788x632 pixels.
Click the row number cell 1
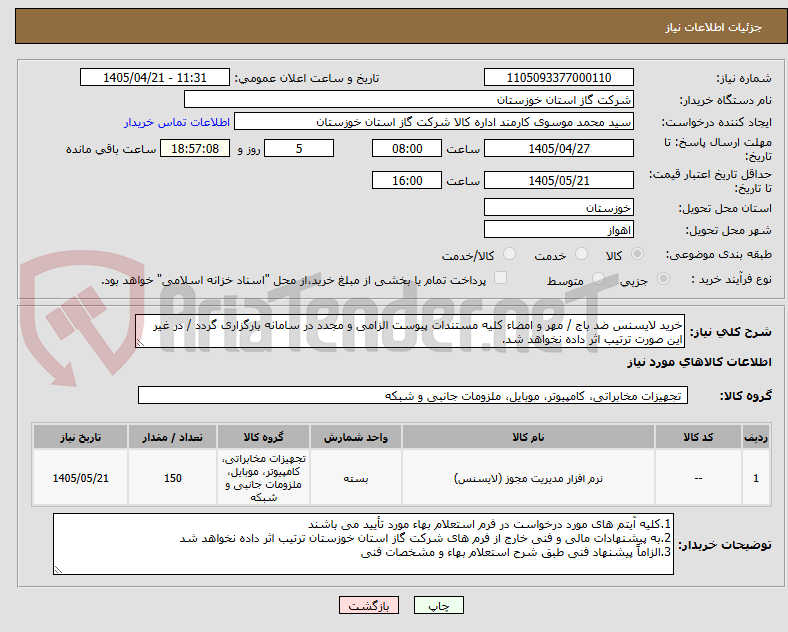tap(756, 478)
